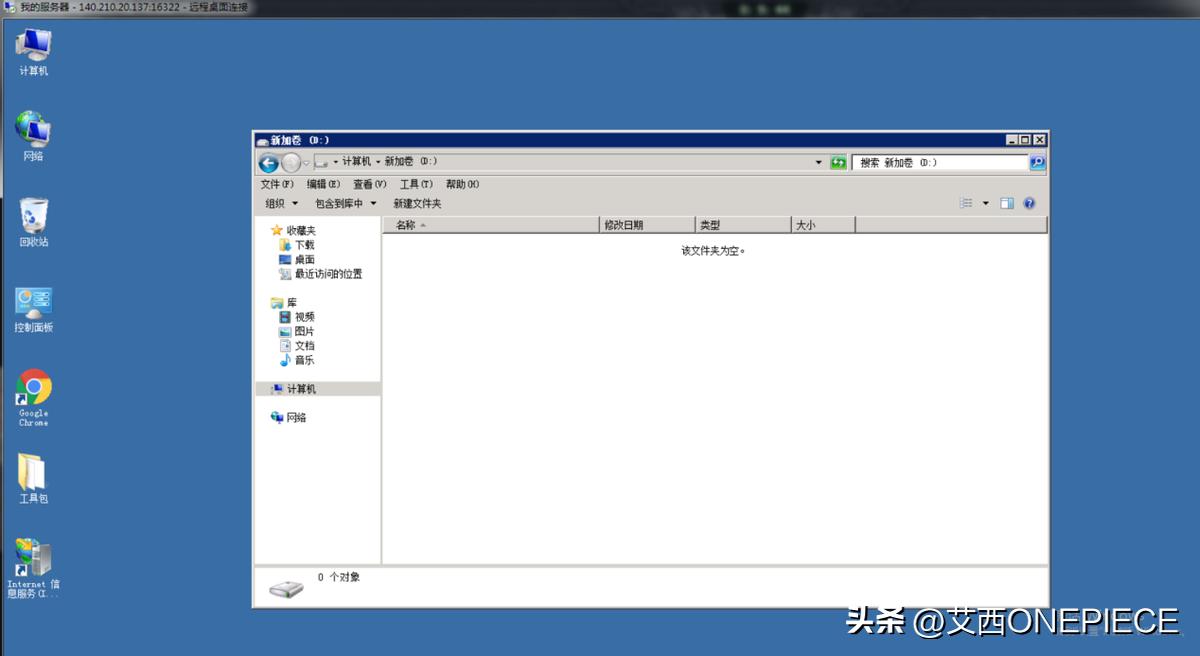The image size is (1200, 656).
Task: Open the 回收站 desktop icon
Action: [33, 218]
